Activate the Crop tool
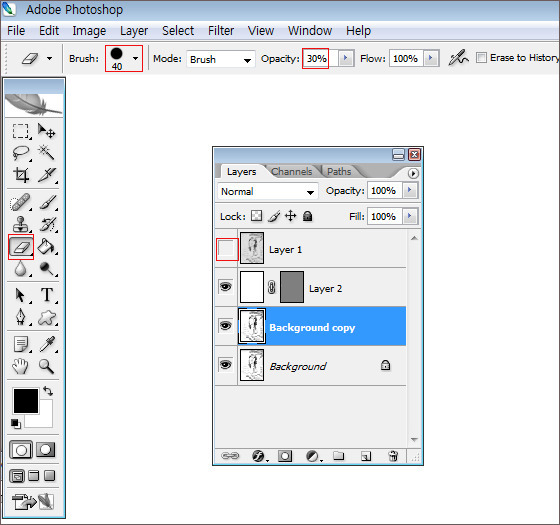 20,175
